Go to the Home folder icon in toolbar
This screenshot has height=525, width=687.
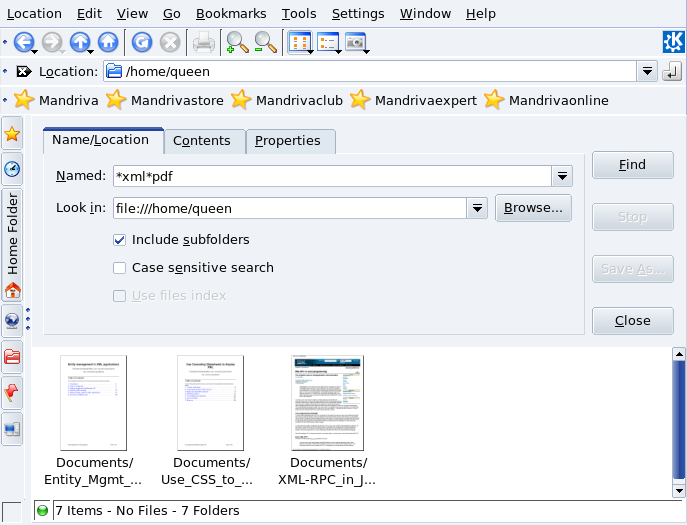pos(108,42)
